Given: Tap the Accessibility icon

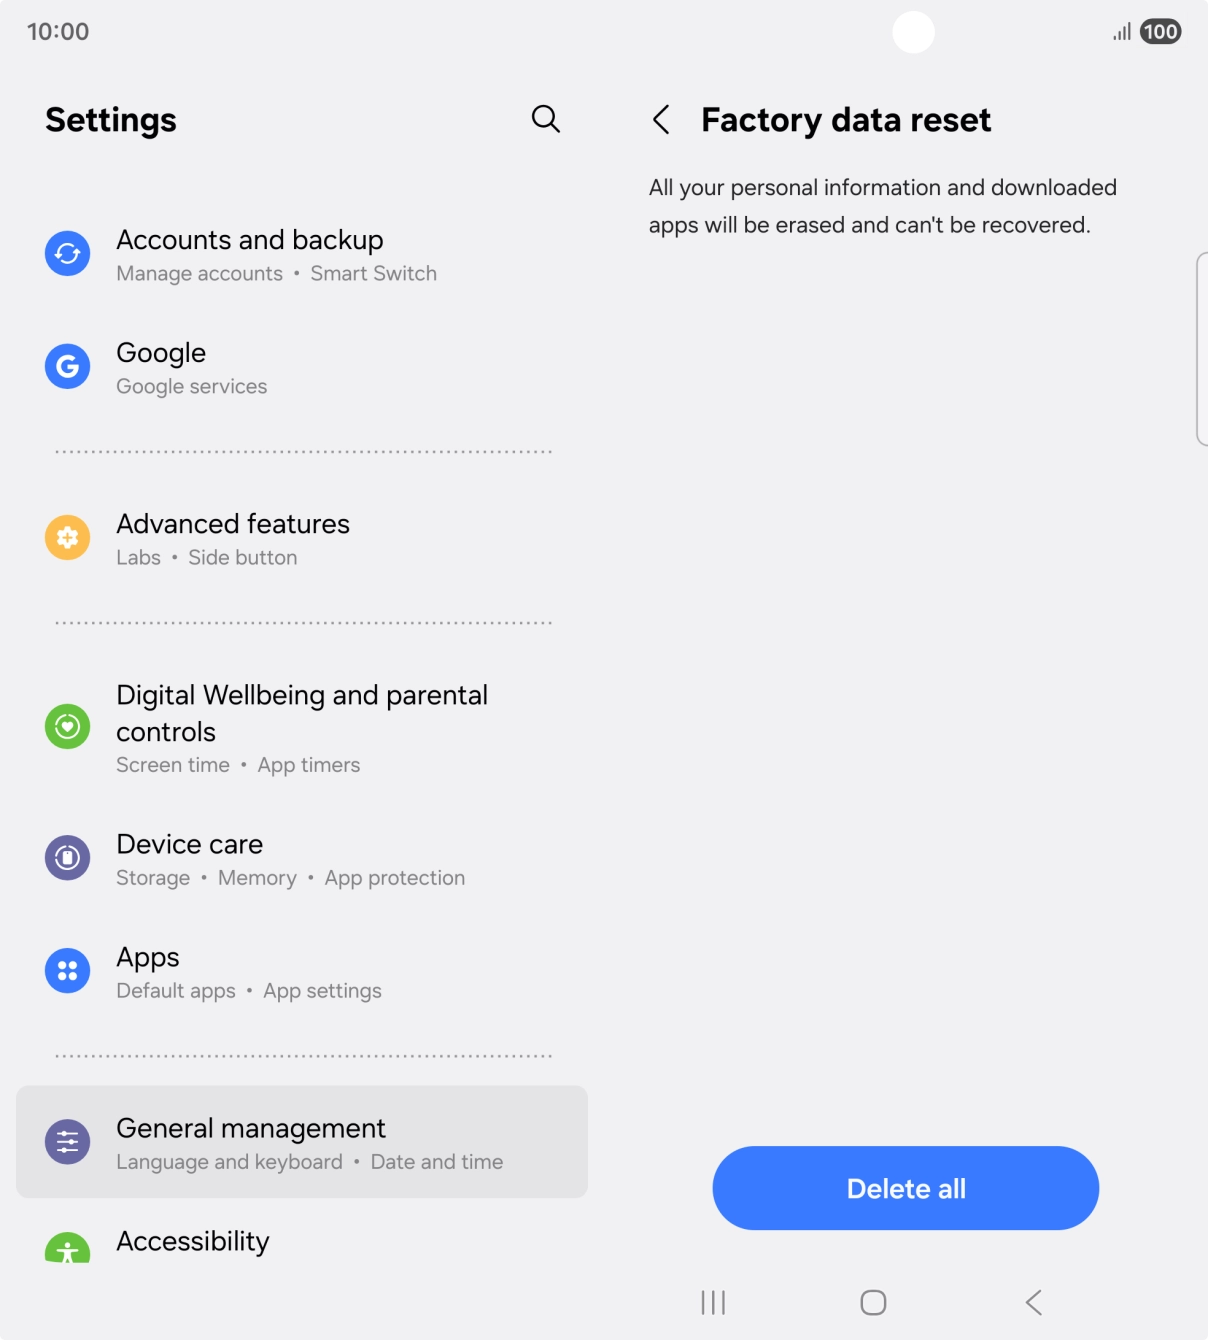Looking at the screenshot, I should coord(66,1250).
